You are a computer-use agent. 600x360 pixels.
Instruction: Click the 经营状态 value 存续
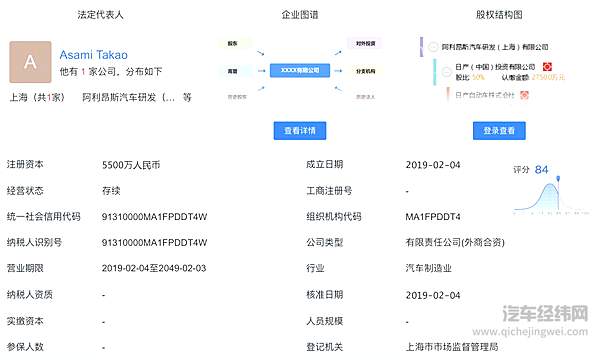coord(111,191)
